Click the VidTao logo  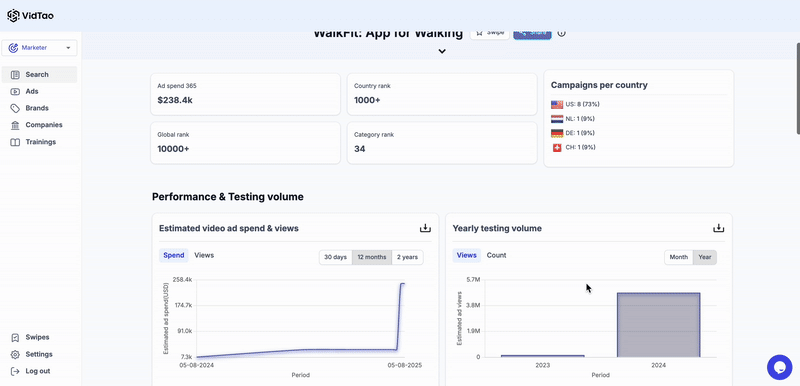coord(31,16)
